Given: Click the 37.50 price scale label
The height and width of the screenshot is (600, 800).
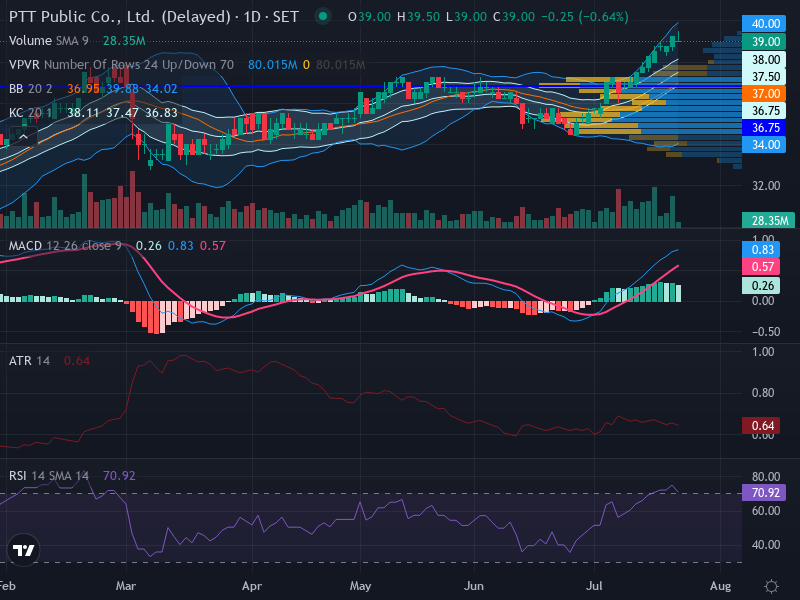Looking at the screenshot, I should pos(764,77).
